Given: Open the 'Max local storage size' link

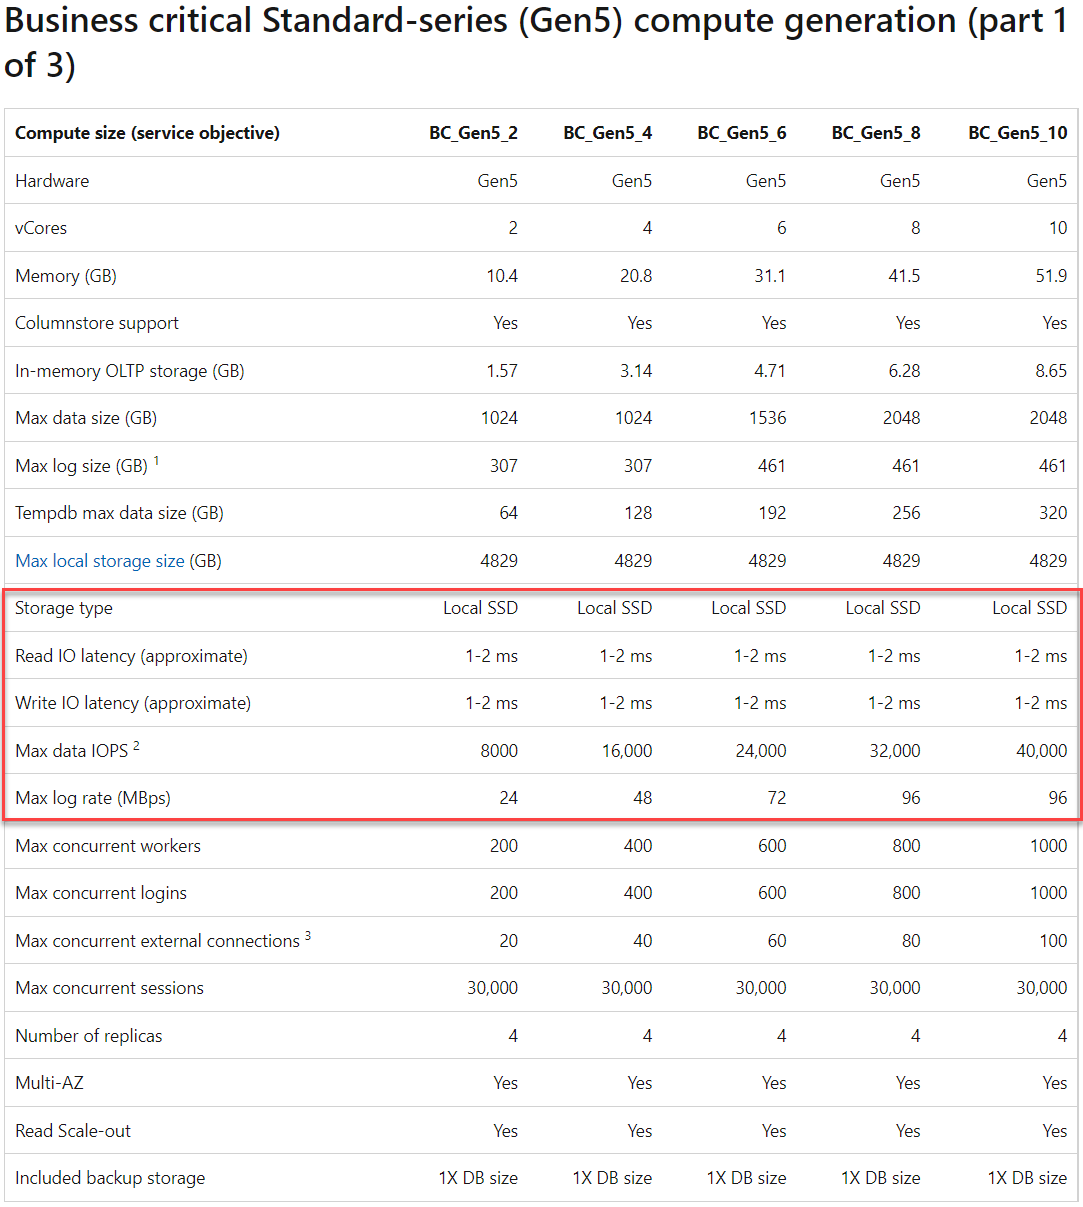Looking at the screenshot, I should pyautogui.click(x=100, y=561).
